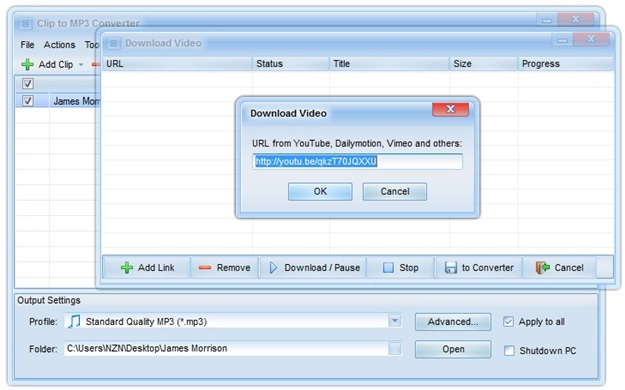Open the Profile dropdown arrow
Image resolution: width=625 pixels, height=390 pixels.
[x=395, y=321]
